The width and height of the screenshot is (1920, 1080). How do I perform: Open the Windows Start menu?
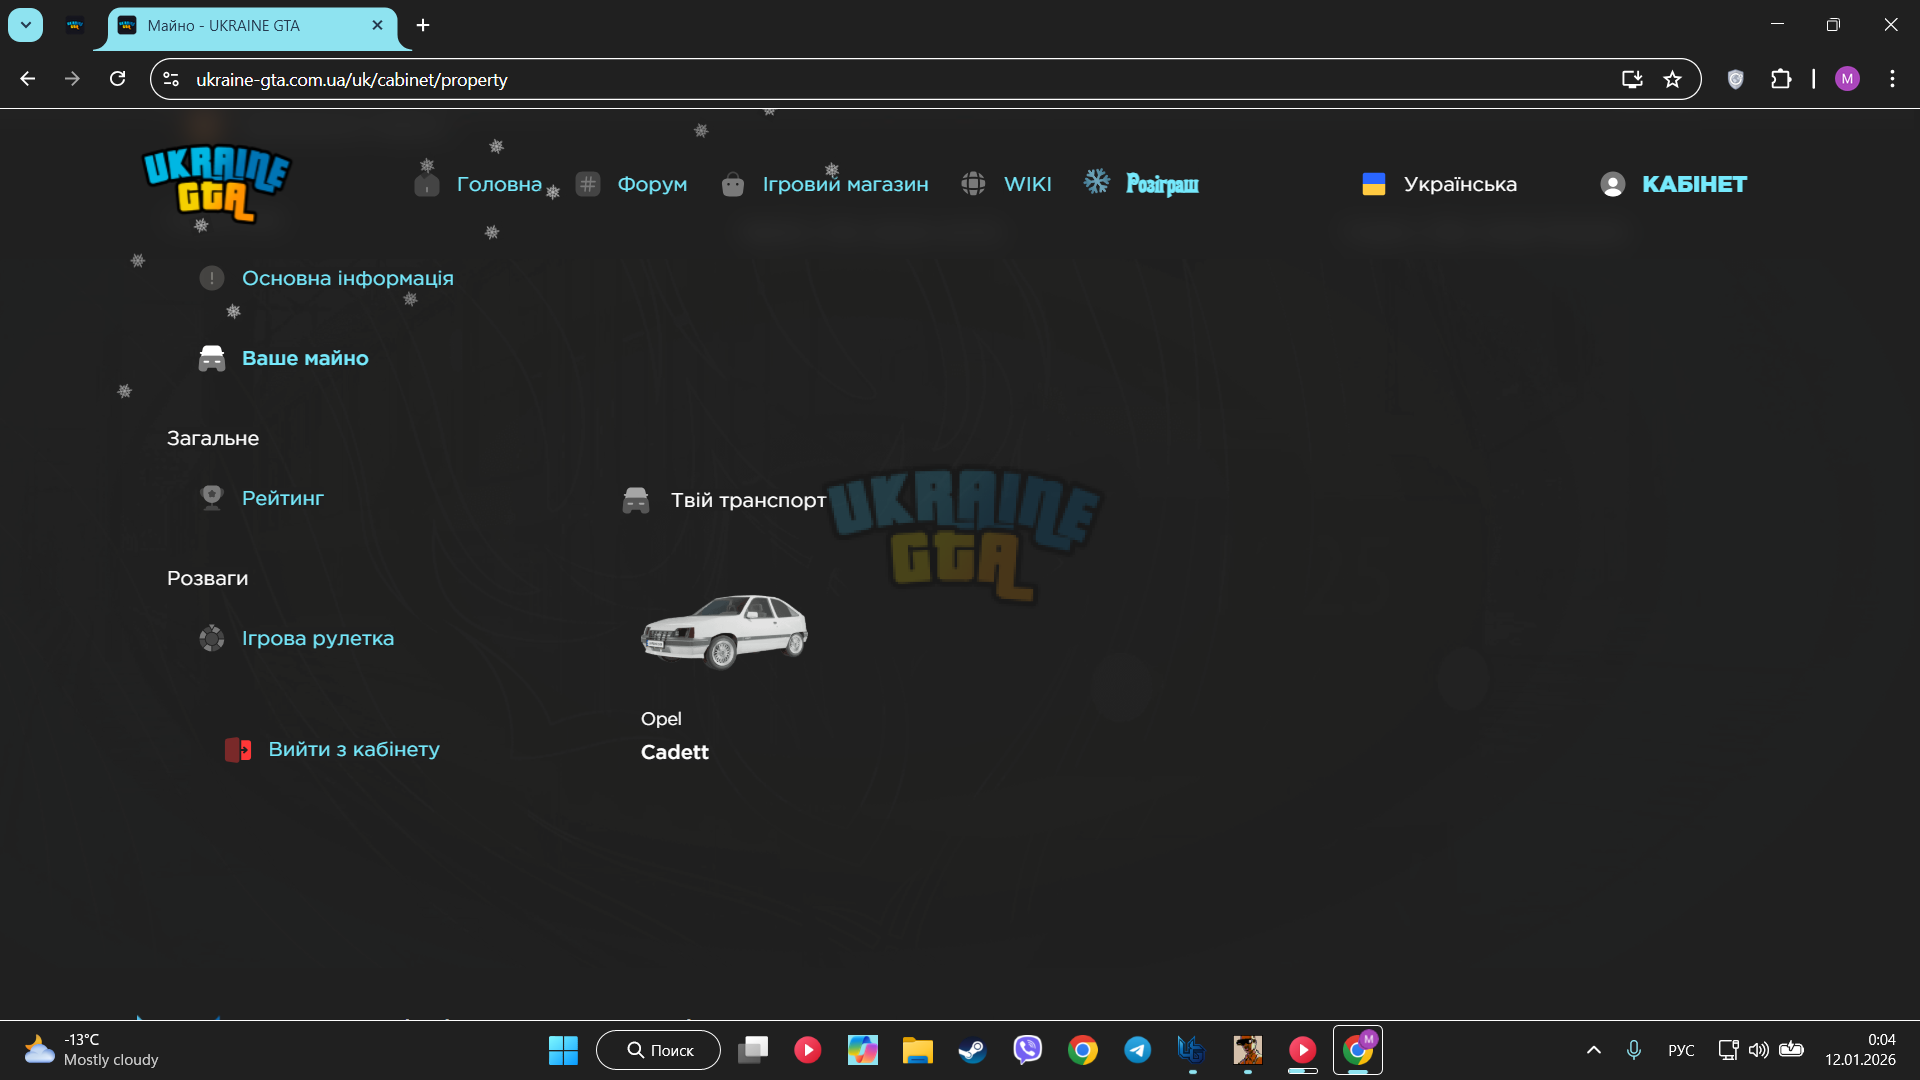tap(563, 1050)
